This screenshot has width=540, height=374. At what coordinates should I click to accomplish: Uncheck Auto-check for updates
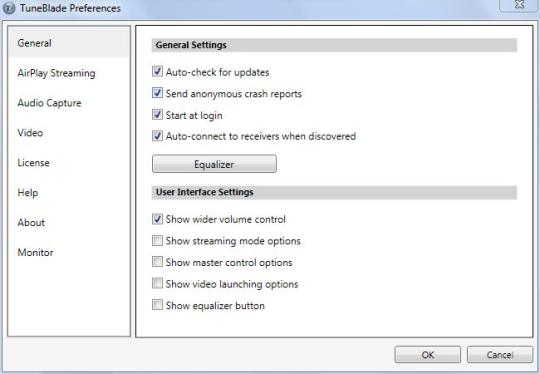tap(157, 72)
